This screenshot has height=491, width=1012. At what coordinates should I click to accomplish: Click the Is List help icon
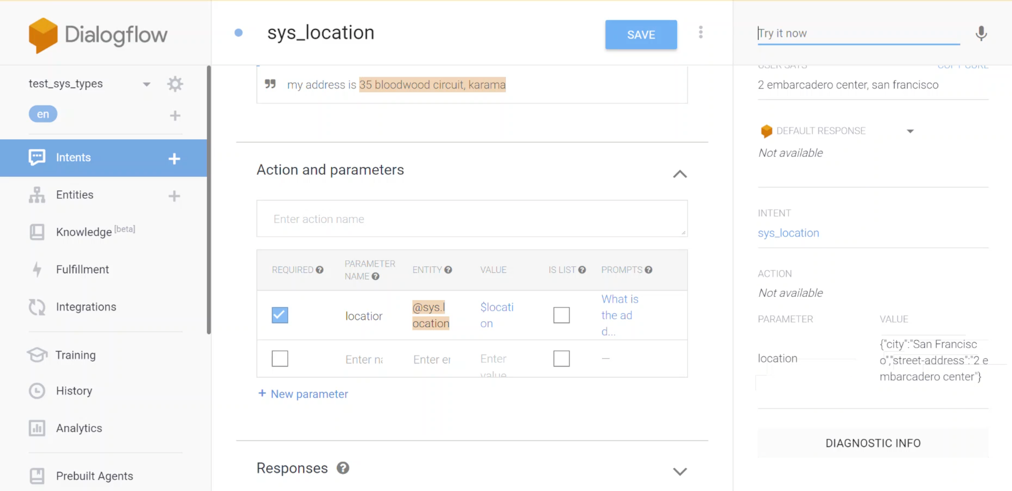[x=582, y=270]
